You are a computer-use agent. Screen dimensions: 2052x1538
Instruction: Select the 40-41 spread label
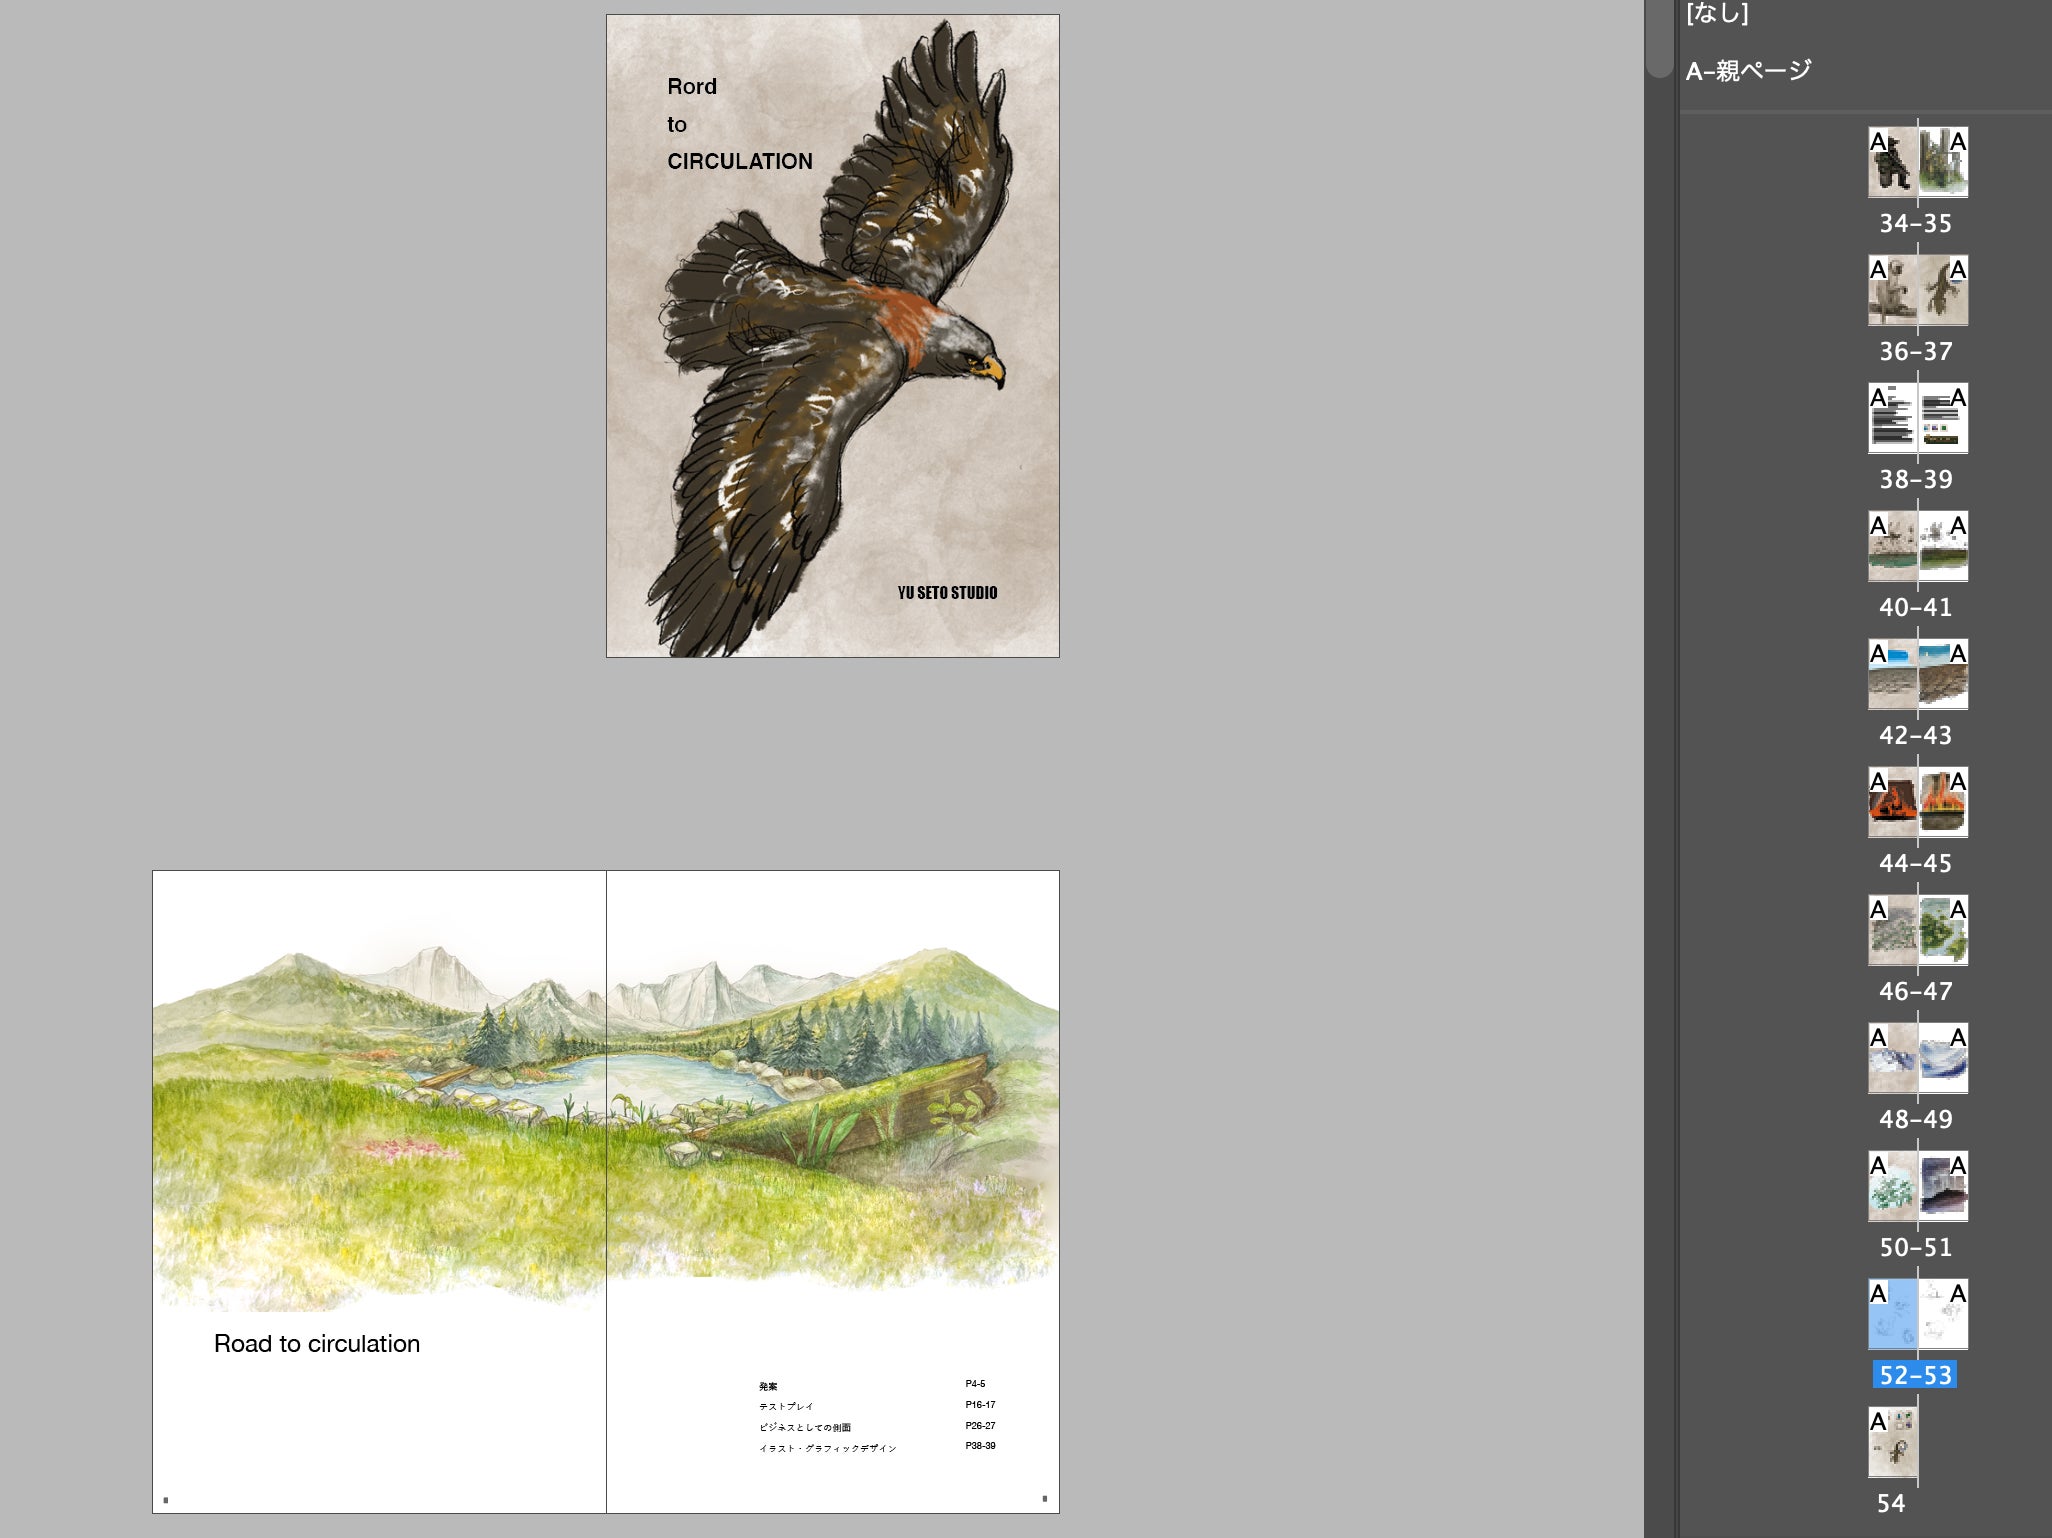(x=1915, y=607)
